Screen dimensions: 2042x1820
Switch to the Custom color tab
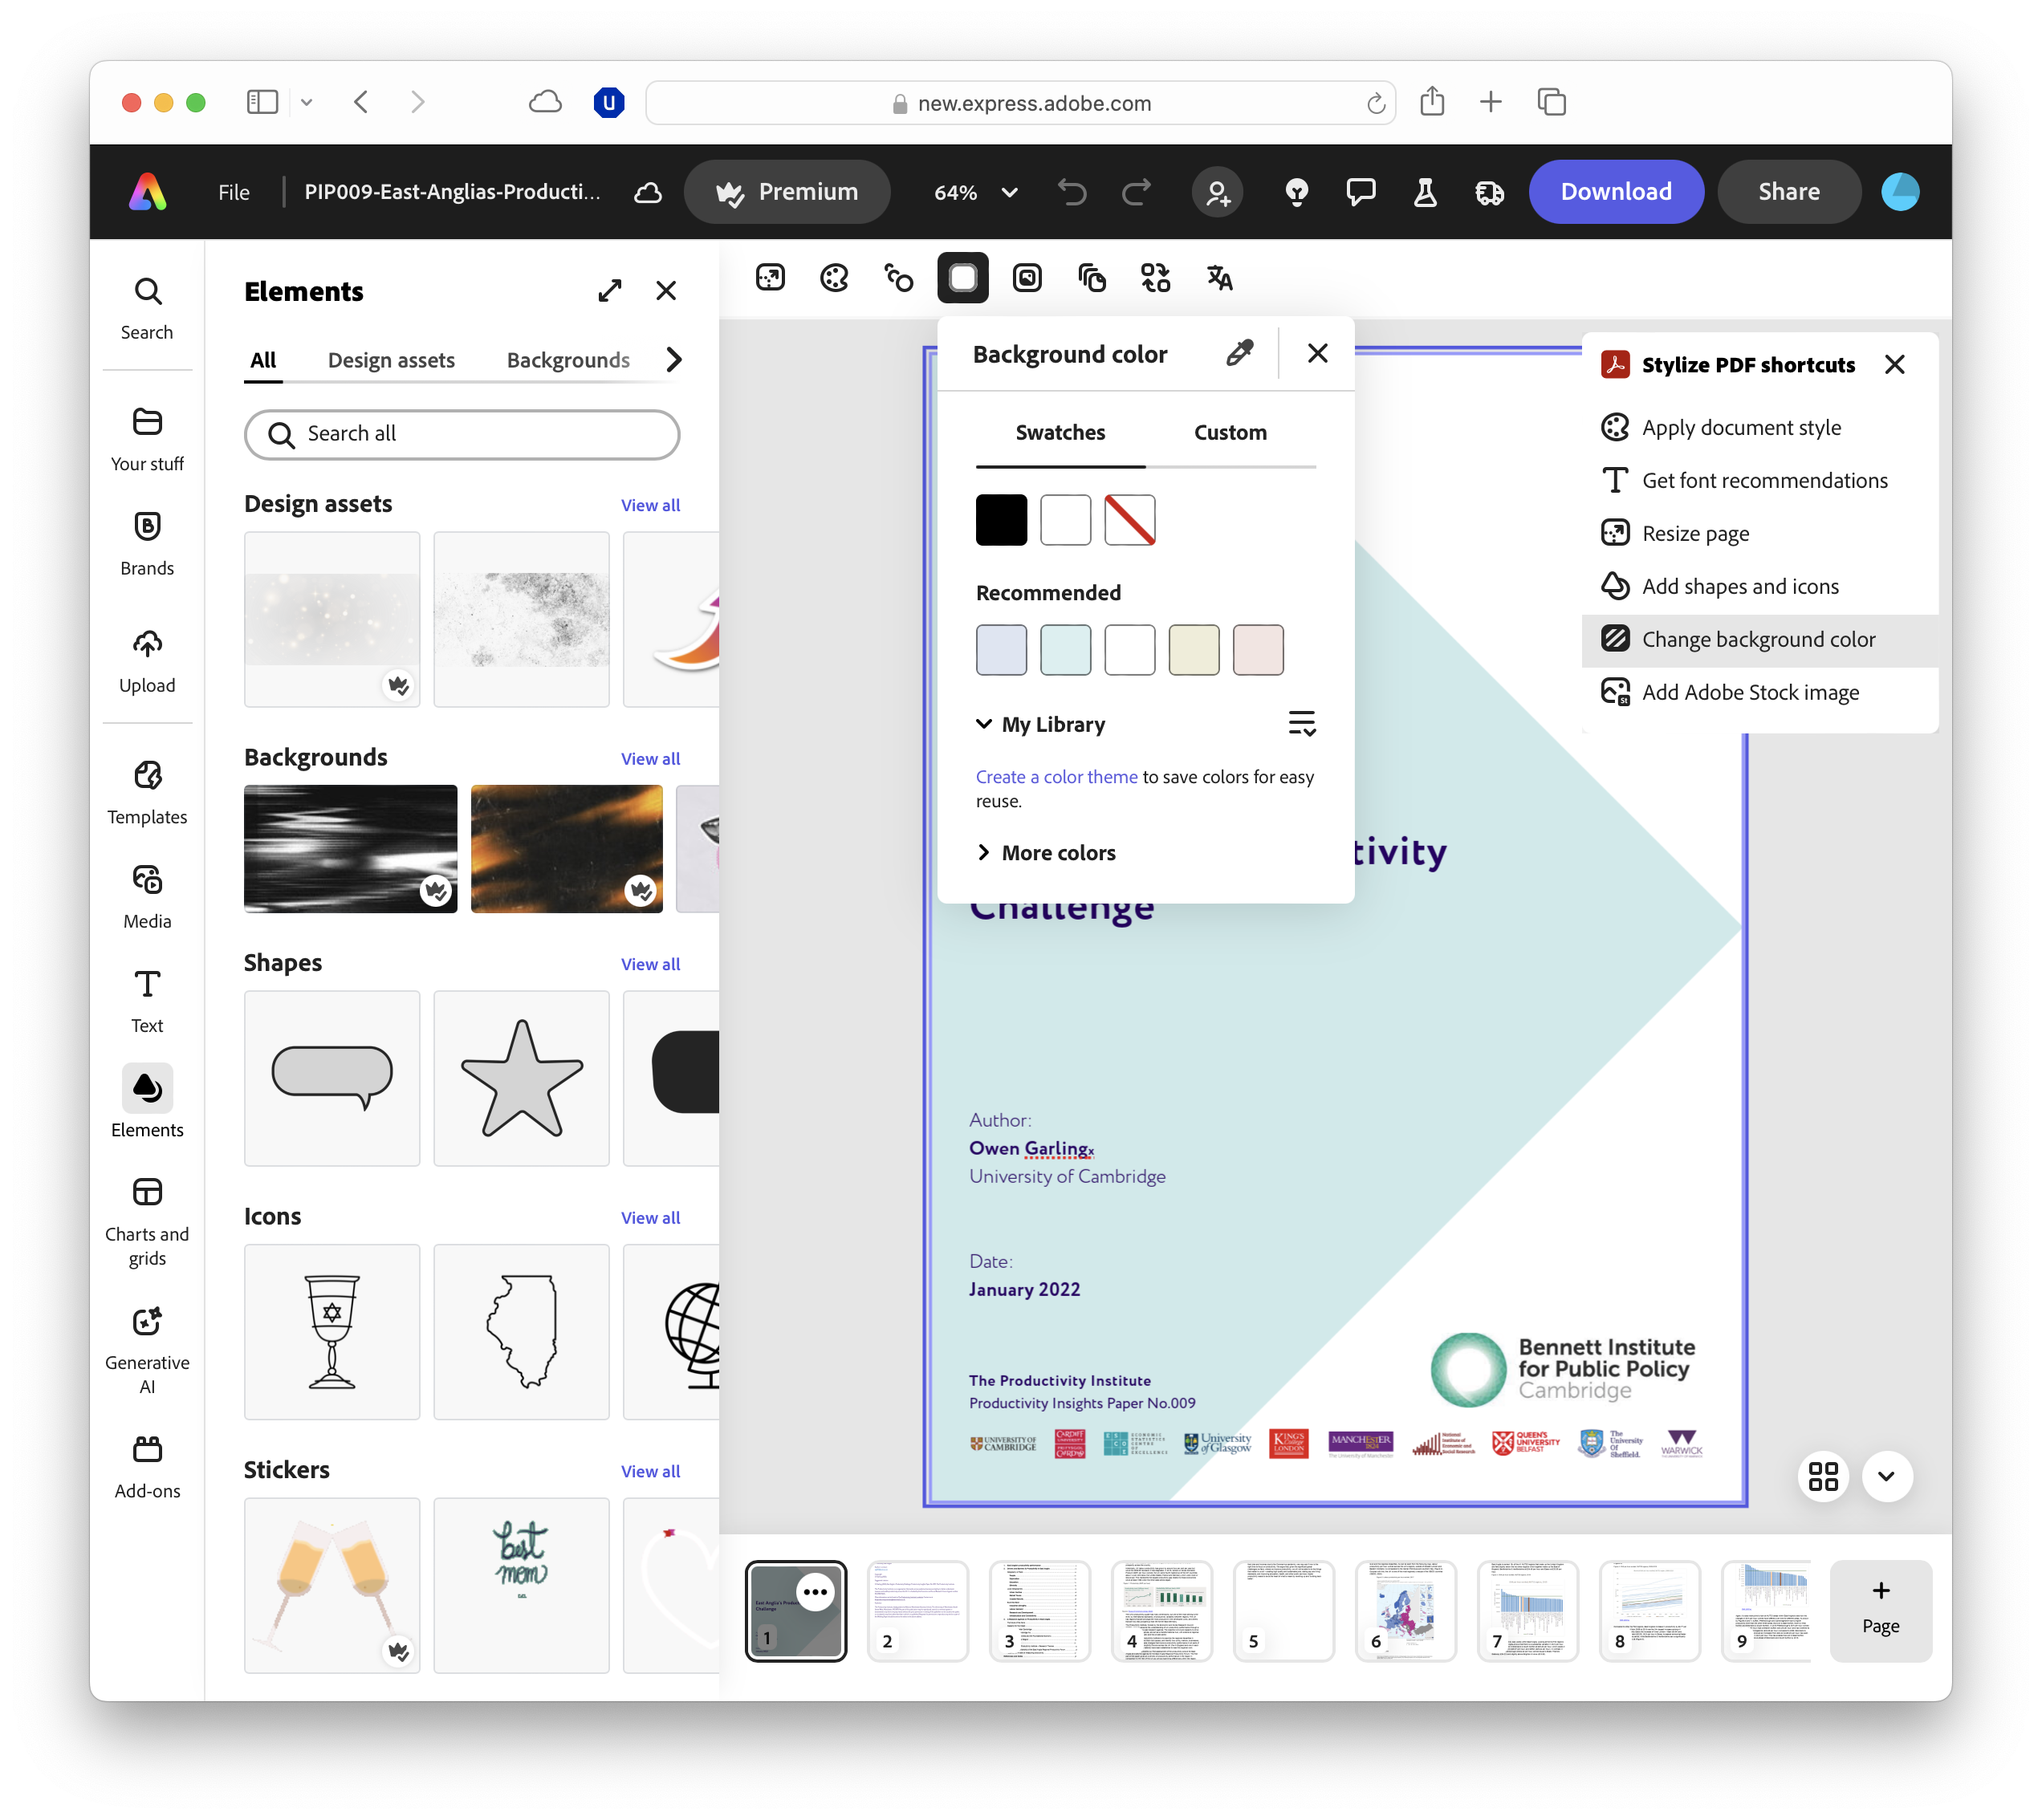point(1229,432)
